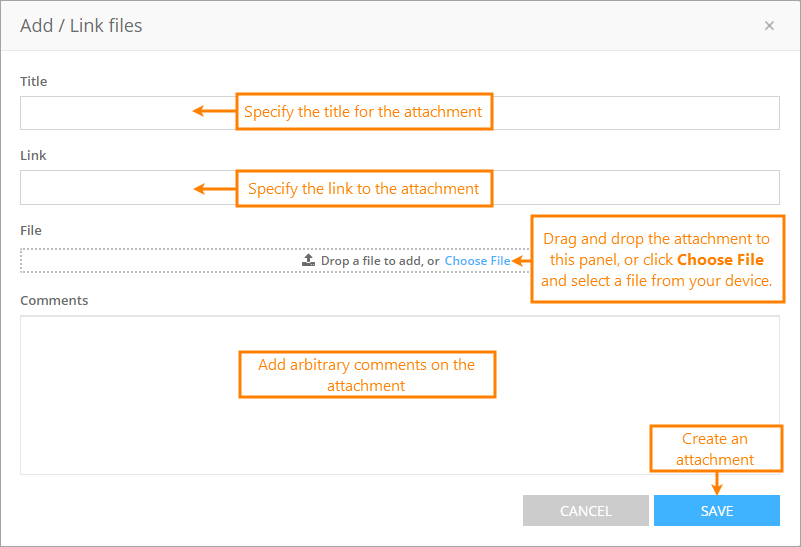The height and width of the screenshot is (547, 801).
Task: Click the "Title" field label
Action: pyautogui.click(x=34, y=81)
